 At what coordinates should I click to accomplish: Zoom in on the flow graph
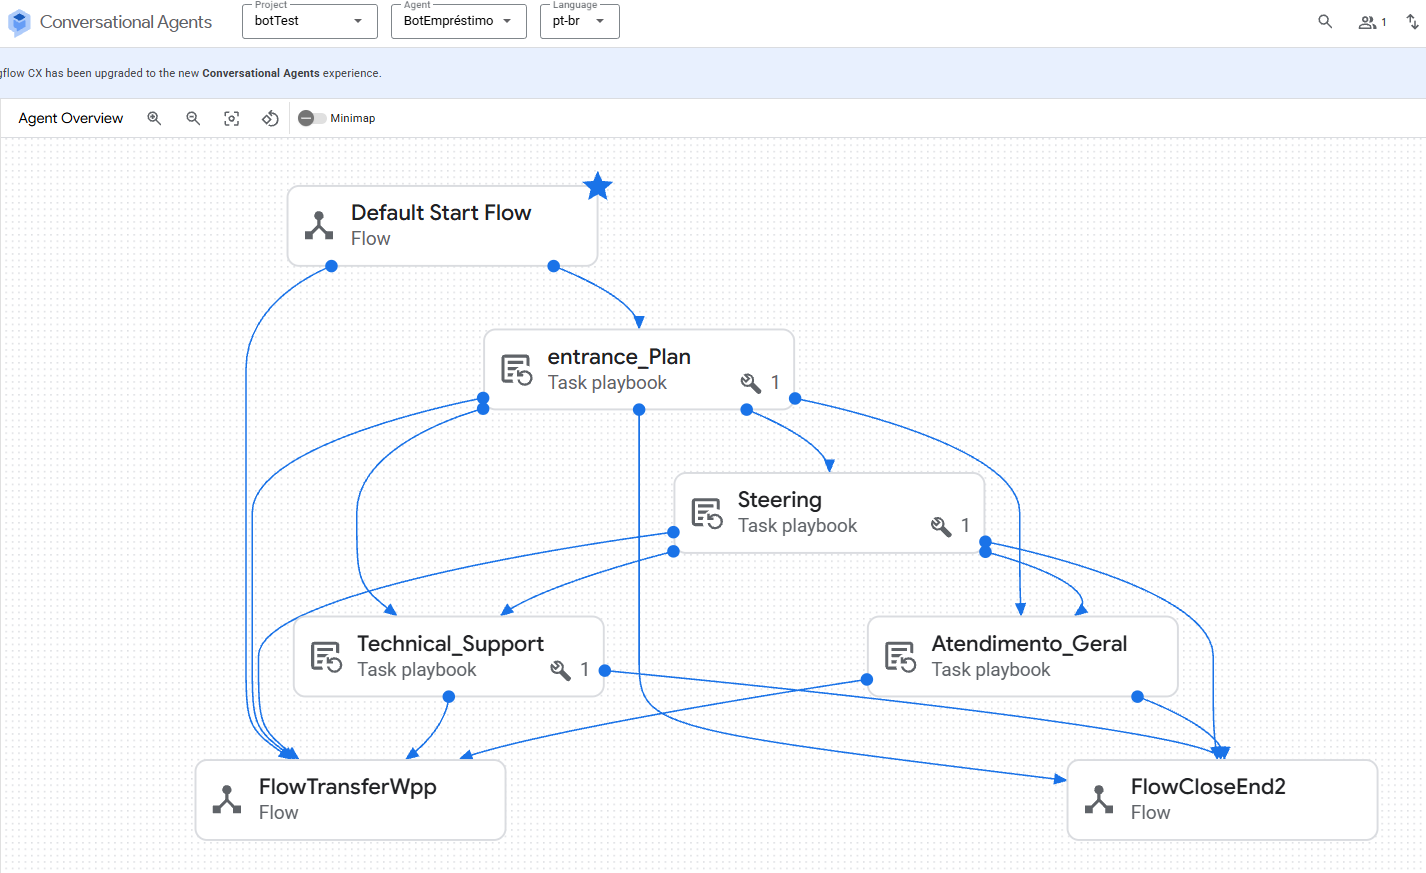pos(154,118)
